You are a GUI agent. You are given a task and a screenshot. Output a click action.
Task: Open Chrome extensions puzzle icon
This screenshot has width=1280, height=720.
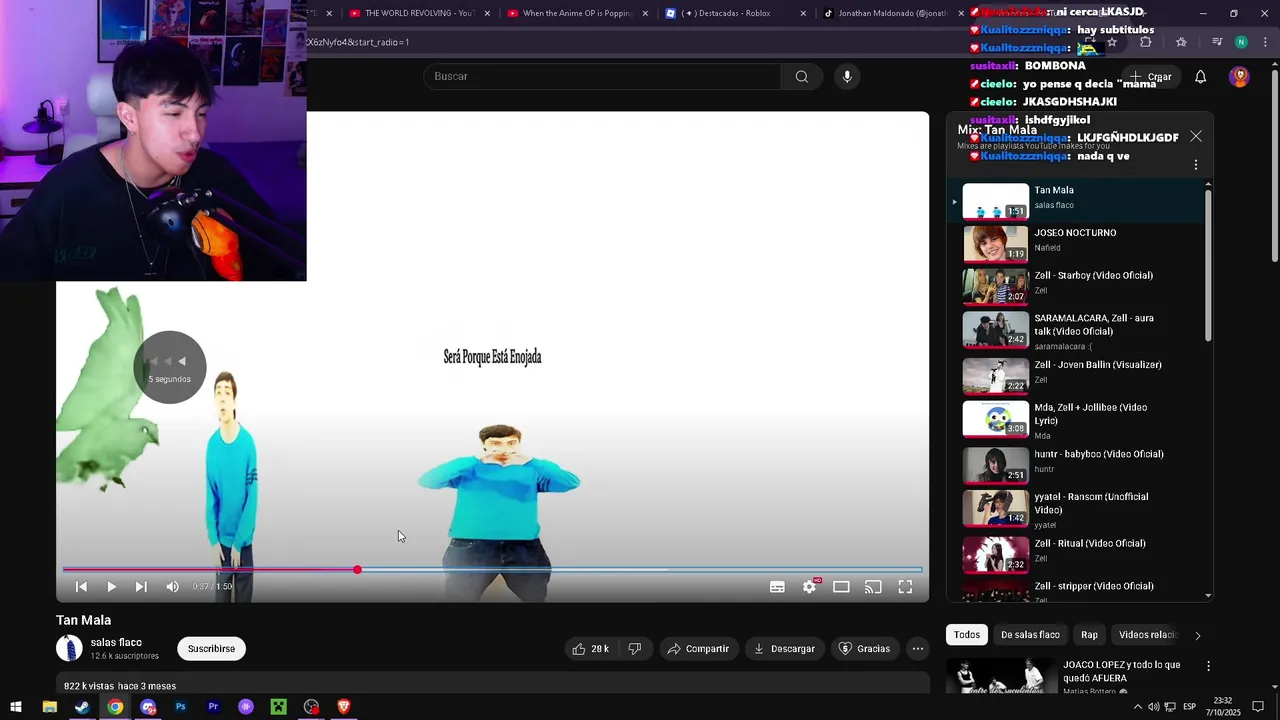[1146, 42]
